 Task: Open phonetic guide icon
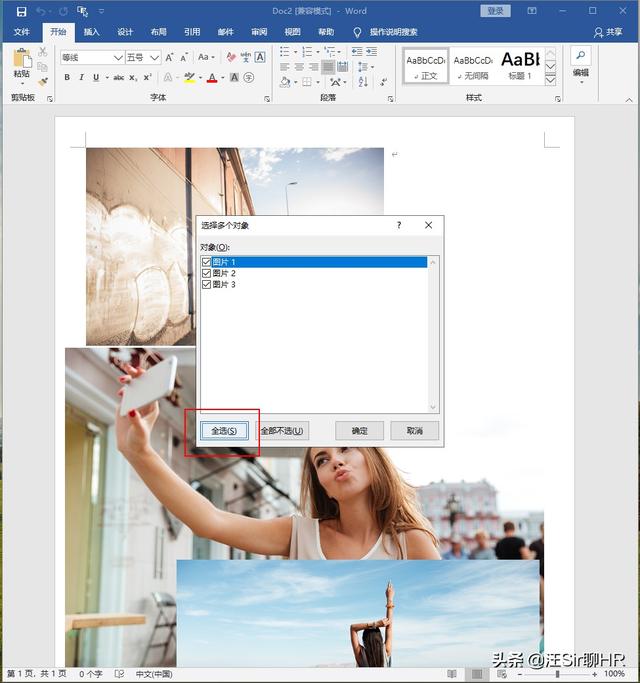click(246, 57)
